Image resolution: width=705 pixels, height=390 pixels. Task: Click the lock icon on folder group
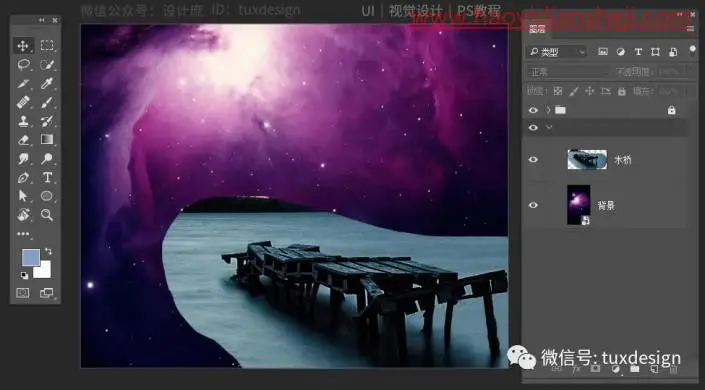click(x=671, y=110)
